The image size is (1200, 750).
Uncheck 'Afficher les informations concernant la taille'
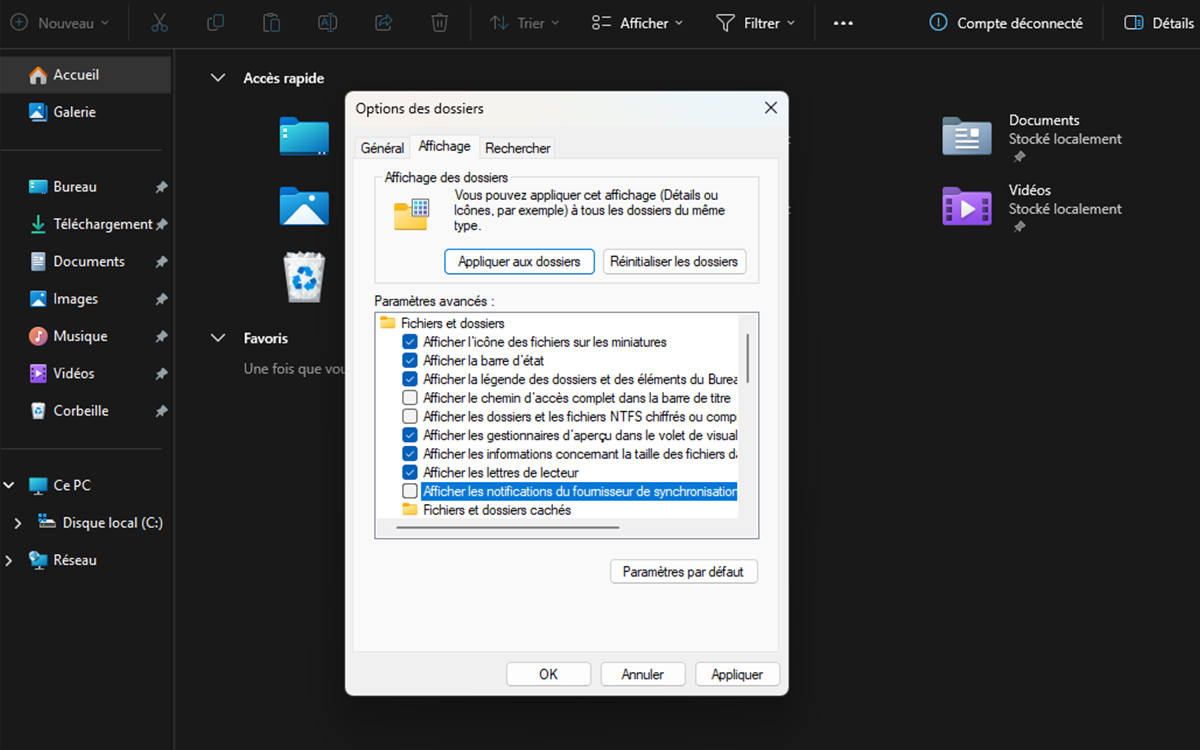[410, 454]
